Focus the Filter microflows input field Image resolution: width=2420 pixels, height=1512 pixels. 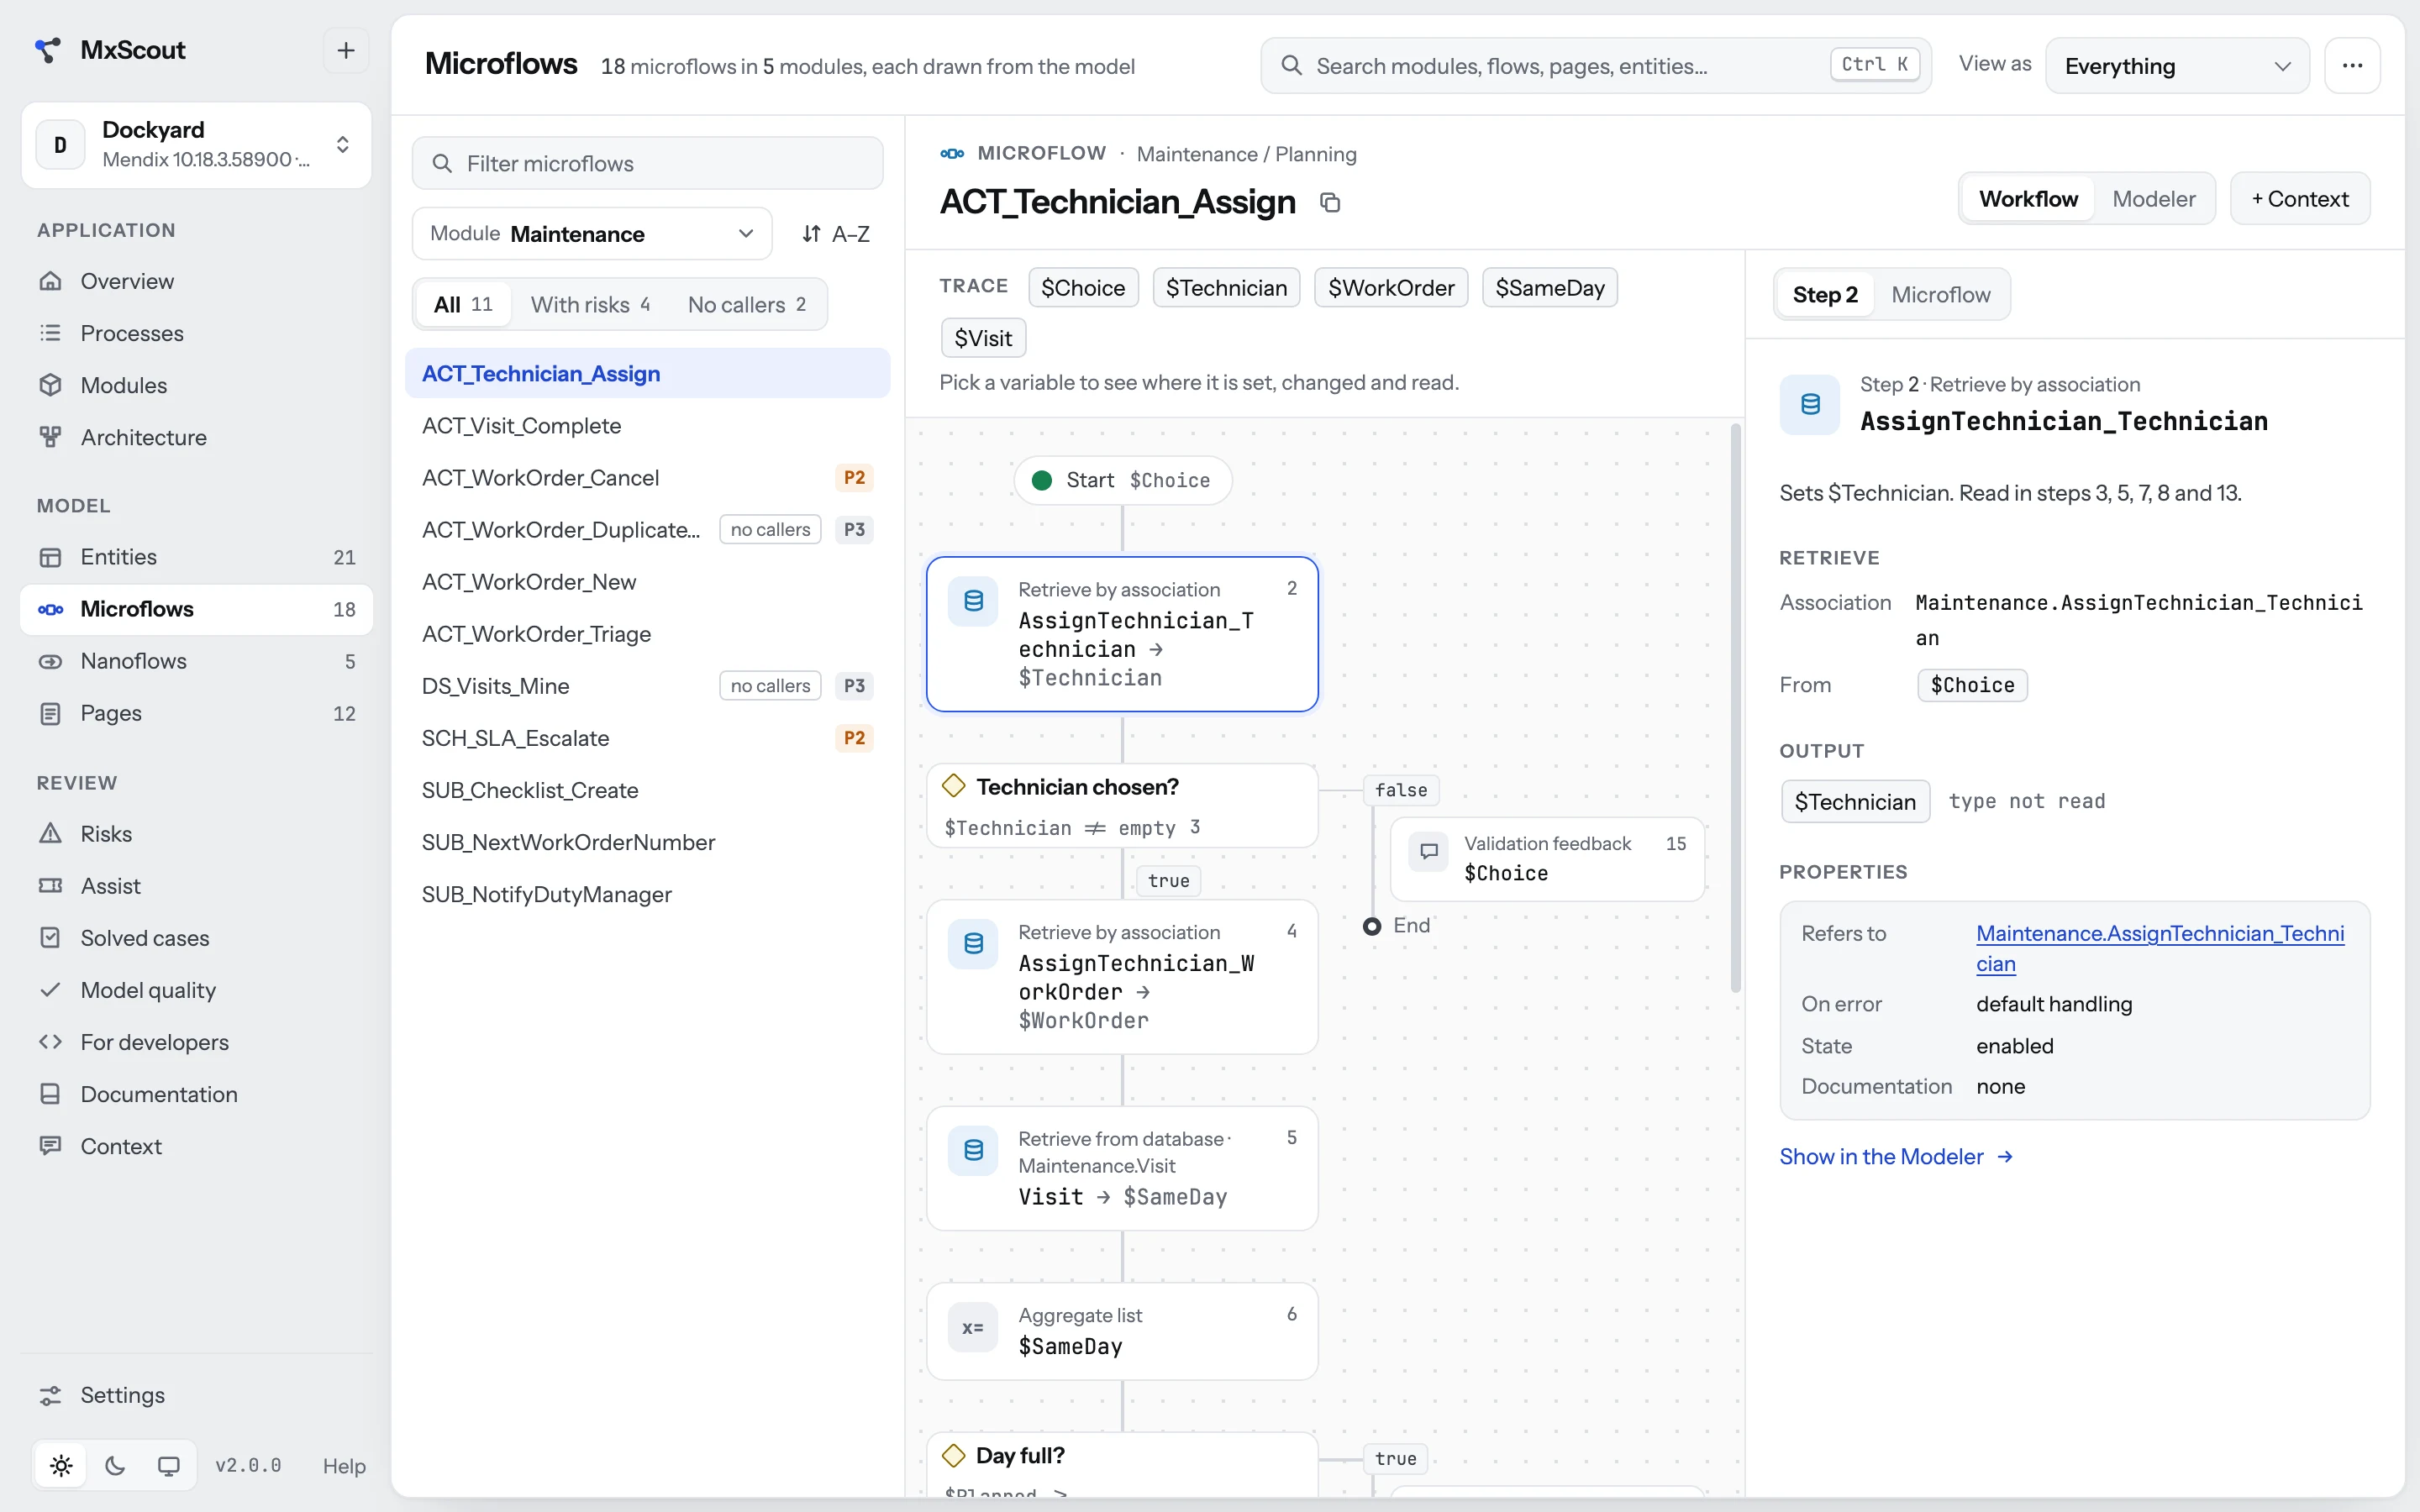click(x=648, y=163)
